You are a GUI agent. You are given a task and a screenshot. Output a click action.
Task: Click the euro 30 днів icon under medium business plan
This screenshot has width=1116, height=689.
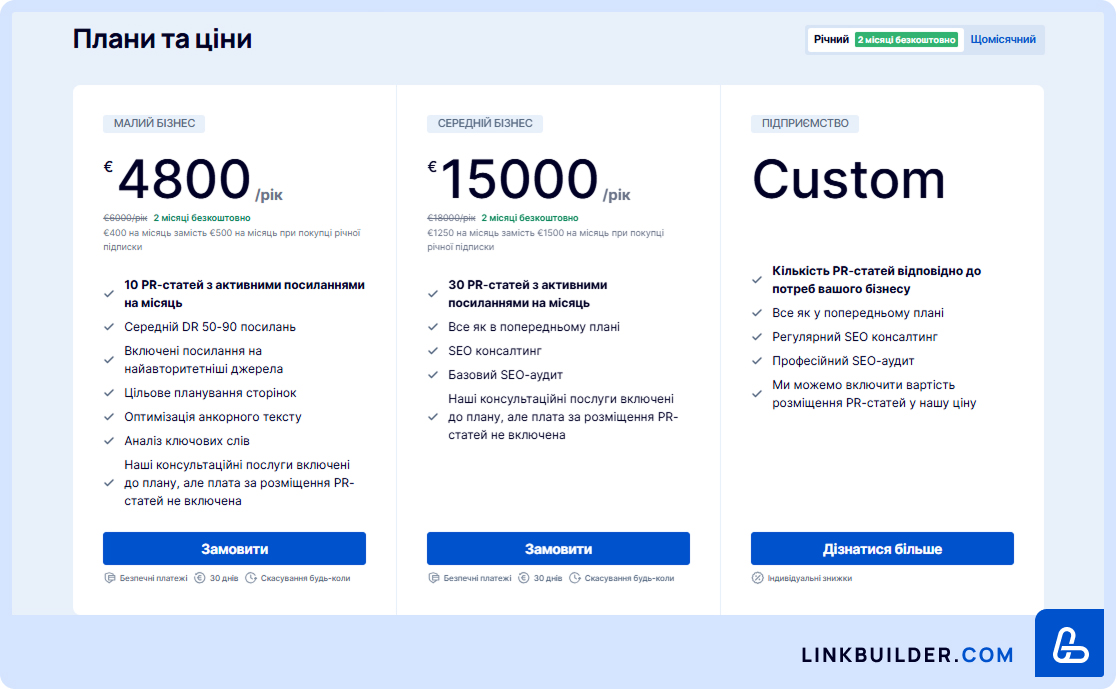(524, 578)
